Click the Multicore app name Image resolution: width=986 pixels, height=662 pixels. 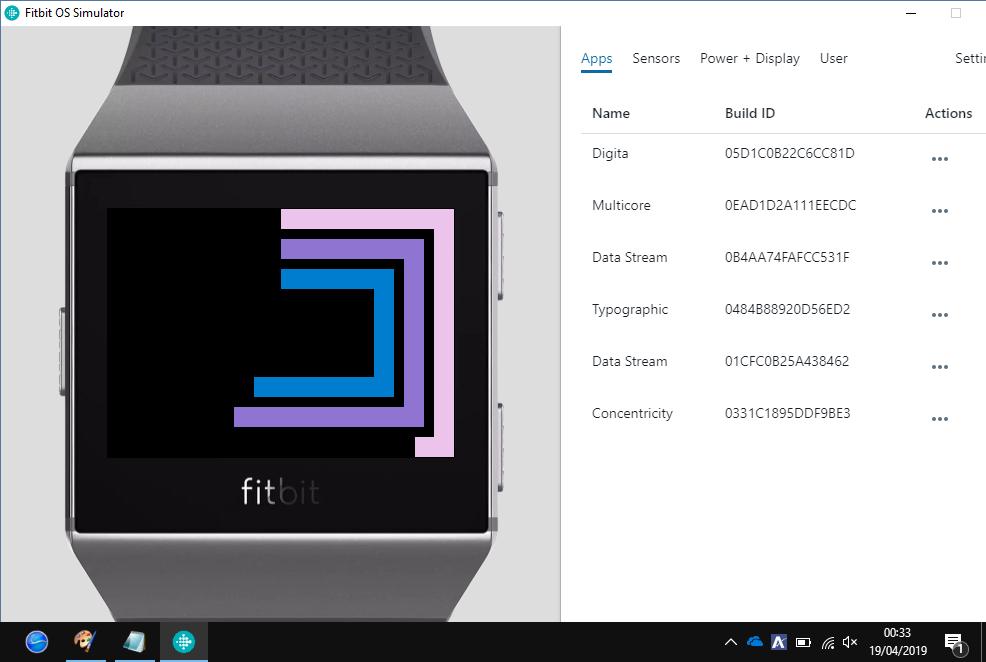621,206
